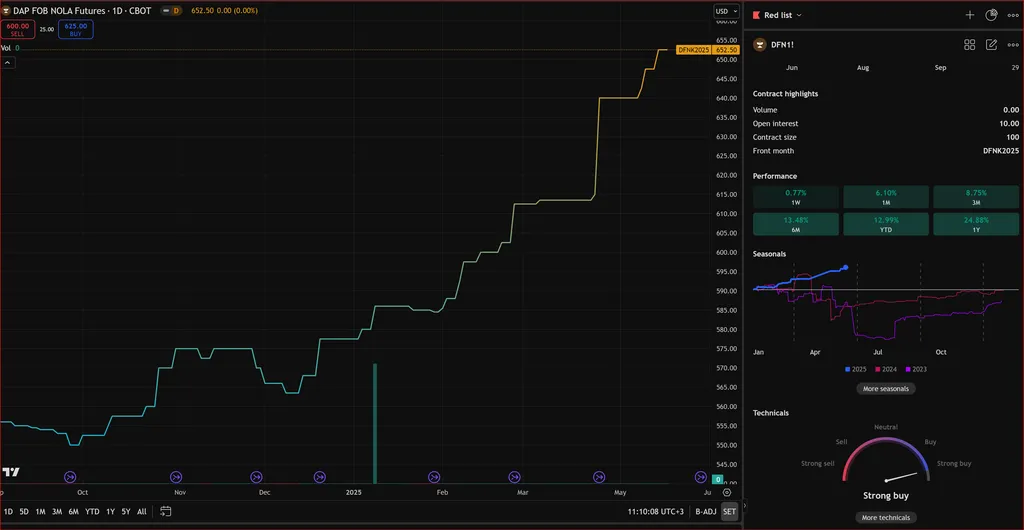Click the 625.00 BUY button
The height and width of the screenshot is (530, 1024).
pyautogui.click(x=76, y=29)
